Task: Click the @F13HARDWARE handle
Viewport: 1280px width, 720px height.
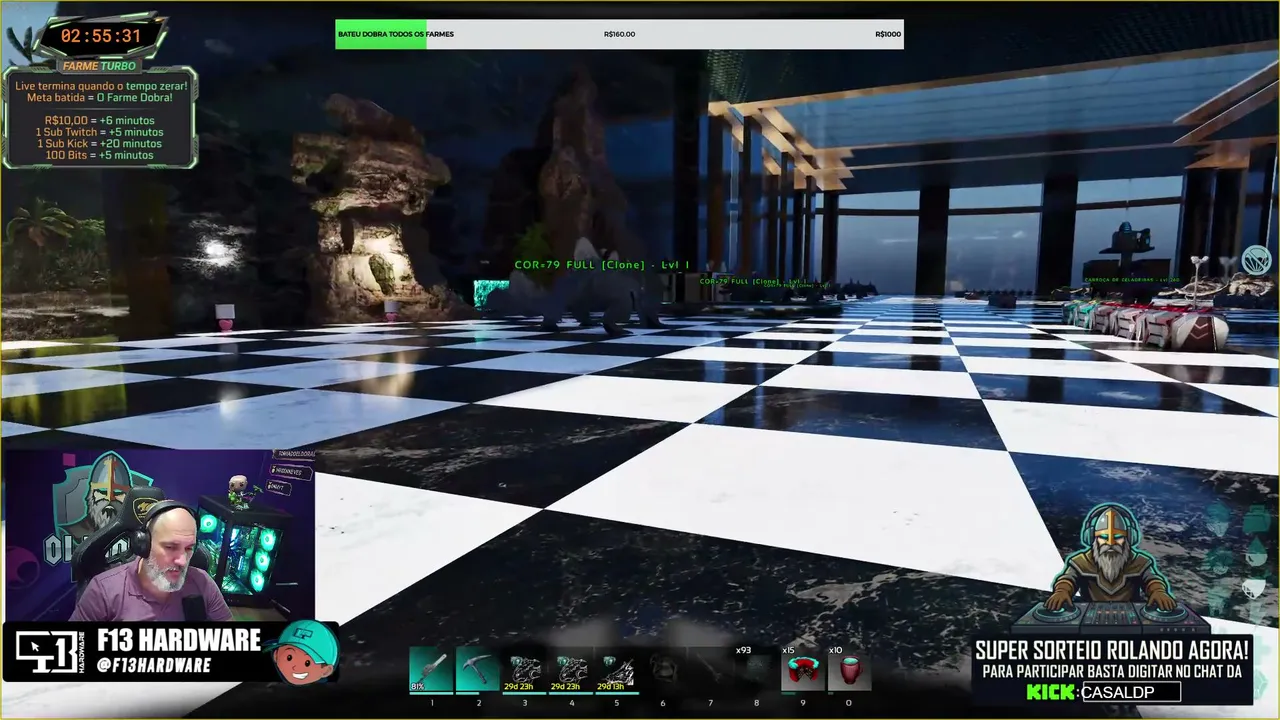Action: click(154, 666)
